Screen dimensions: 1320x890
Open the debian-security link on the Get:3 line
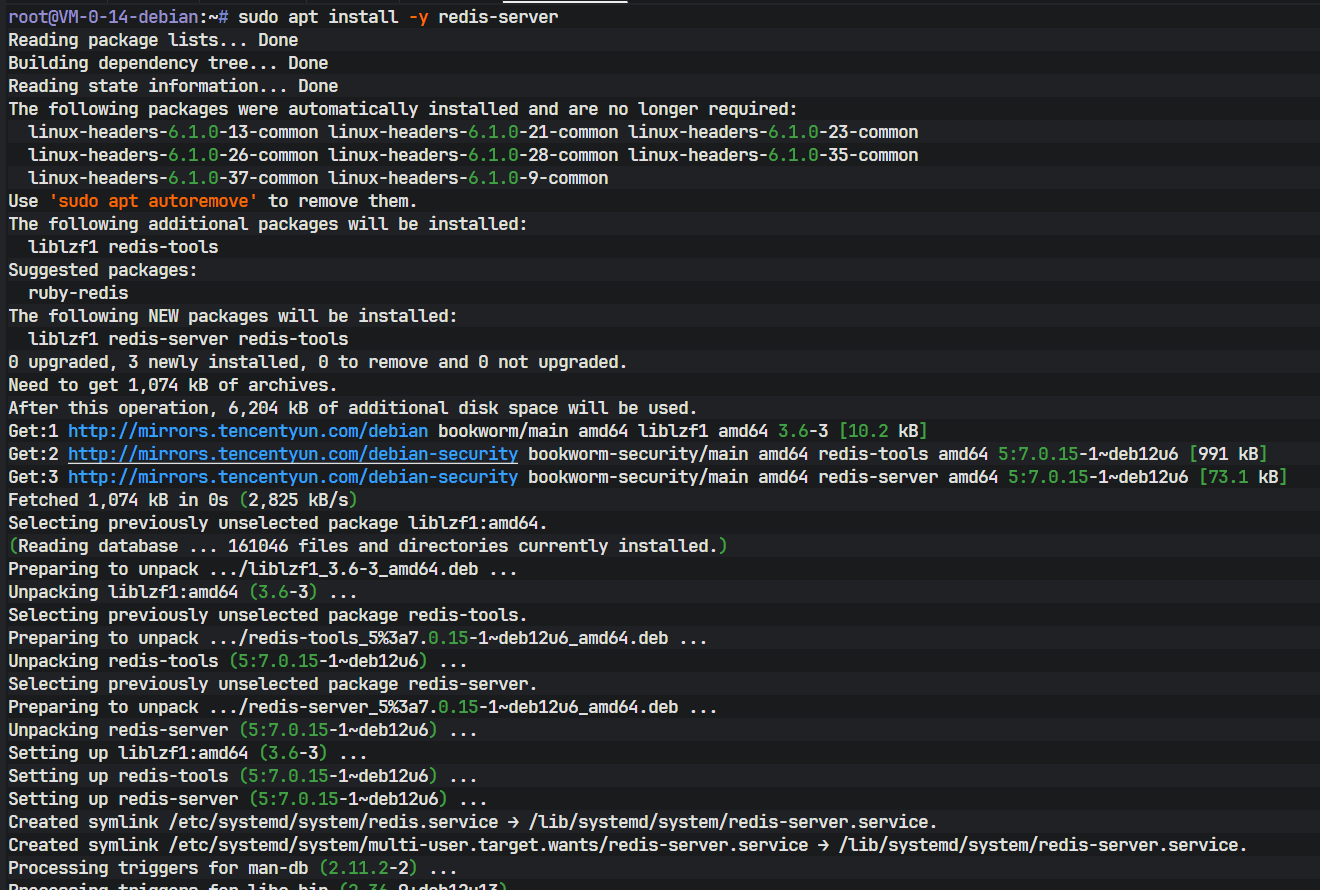pyautogui.click(x=293, y=477)
